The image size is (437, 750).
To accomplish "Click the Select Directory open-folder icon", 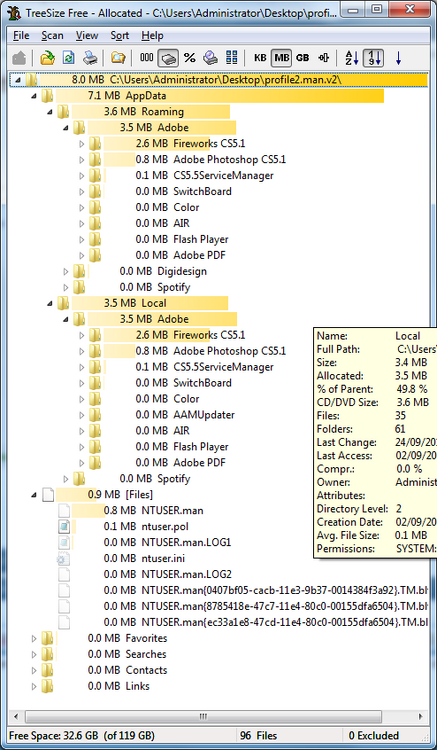I will [x=47, y=58].
